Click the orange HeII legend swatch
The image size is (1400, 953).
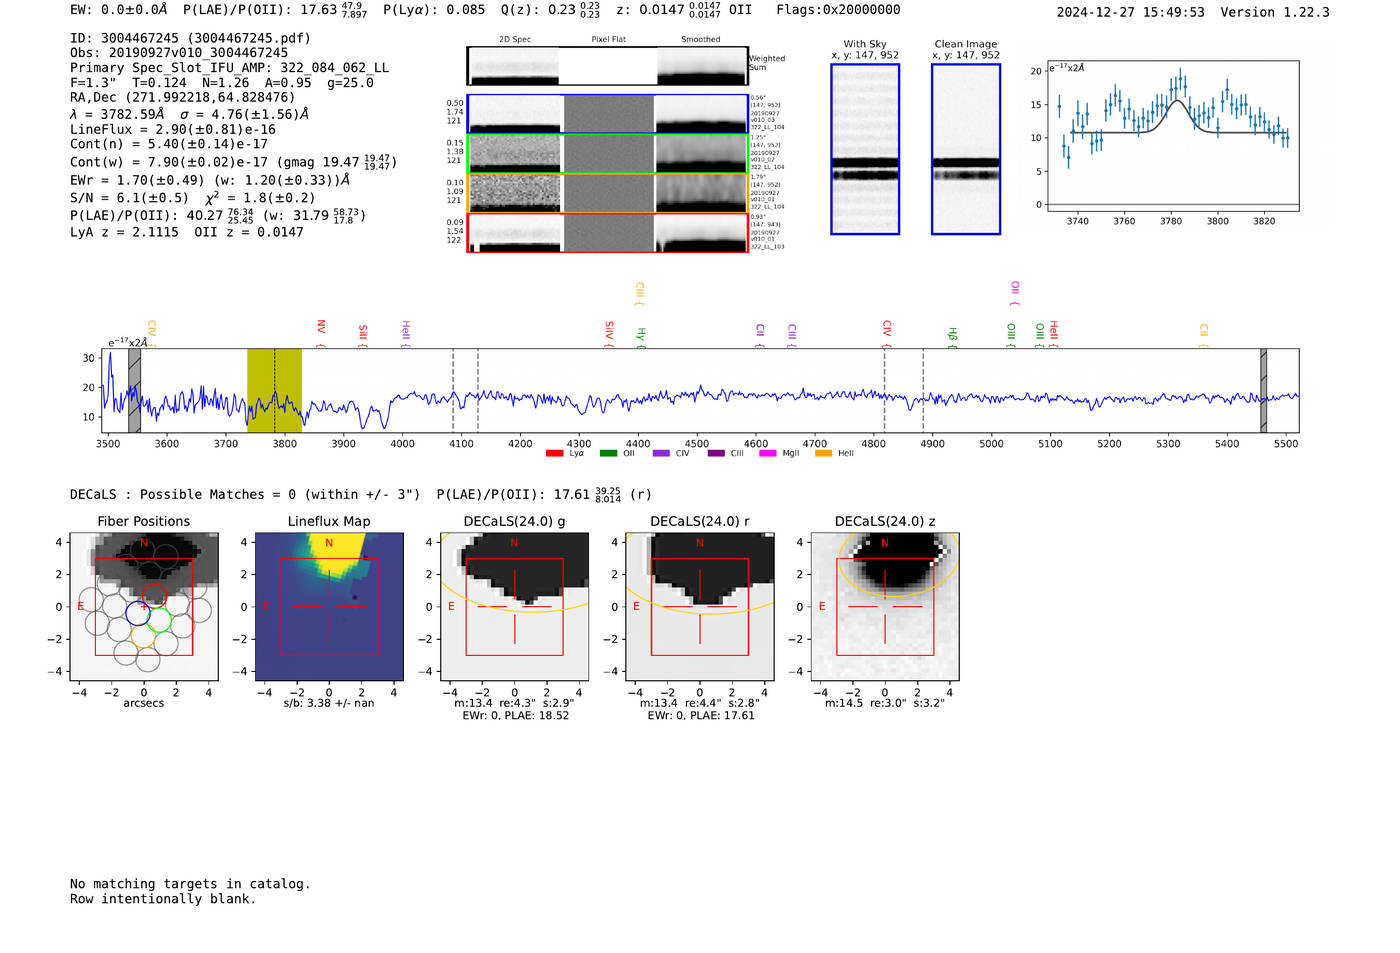tap(824, 453)
